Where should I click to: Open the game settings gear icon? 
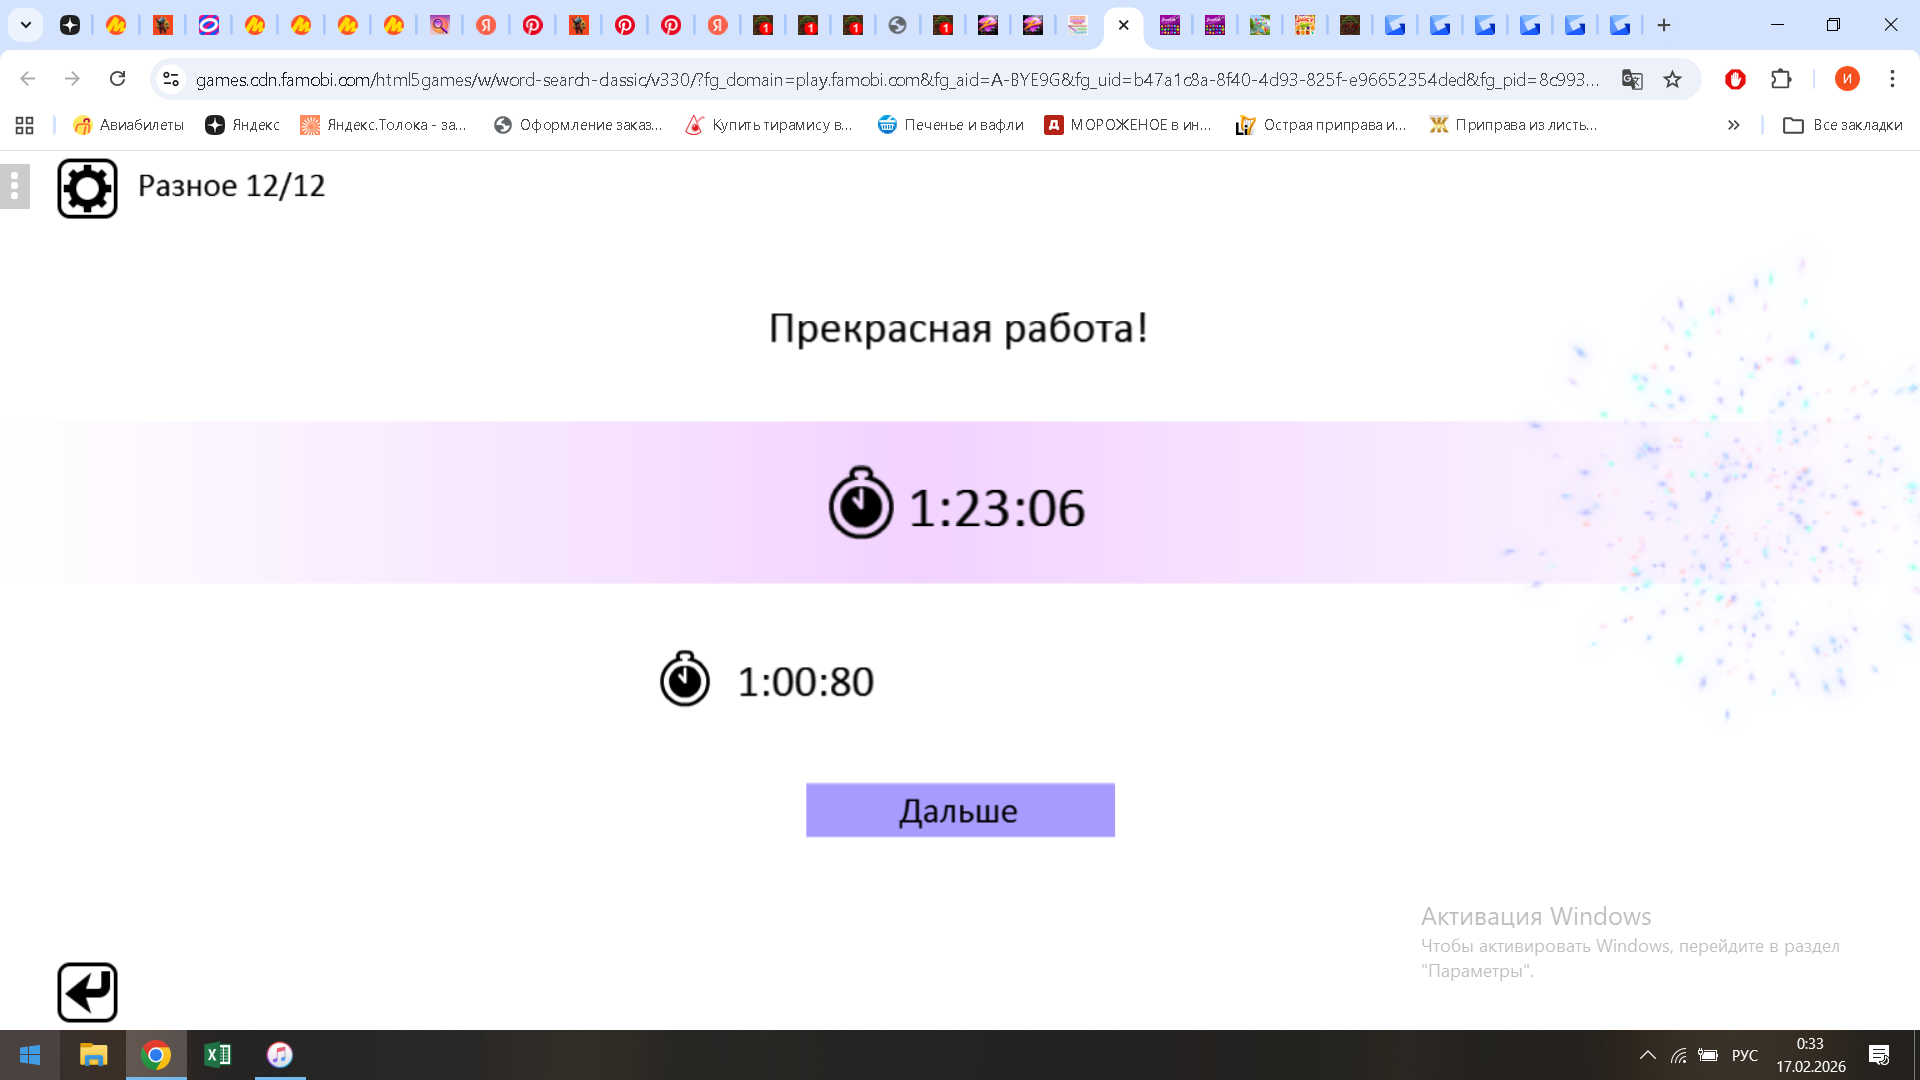point(87,186)
